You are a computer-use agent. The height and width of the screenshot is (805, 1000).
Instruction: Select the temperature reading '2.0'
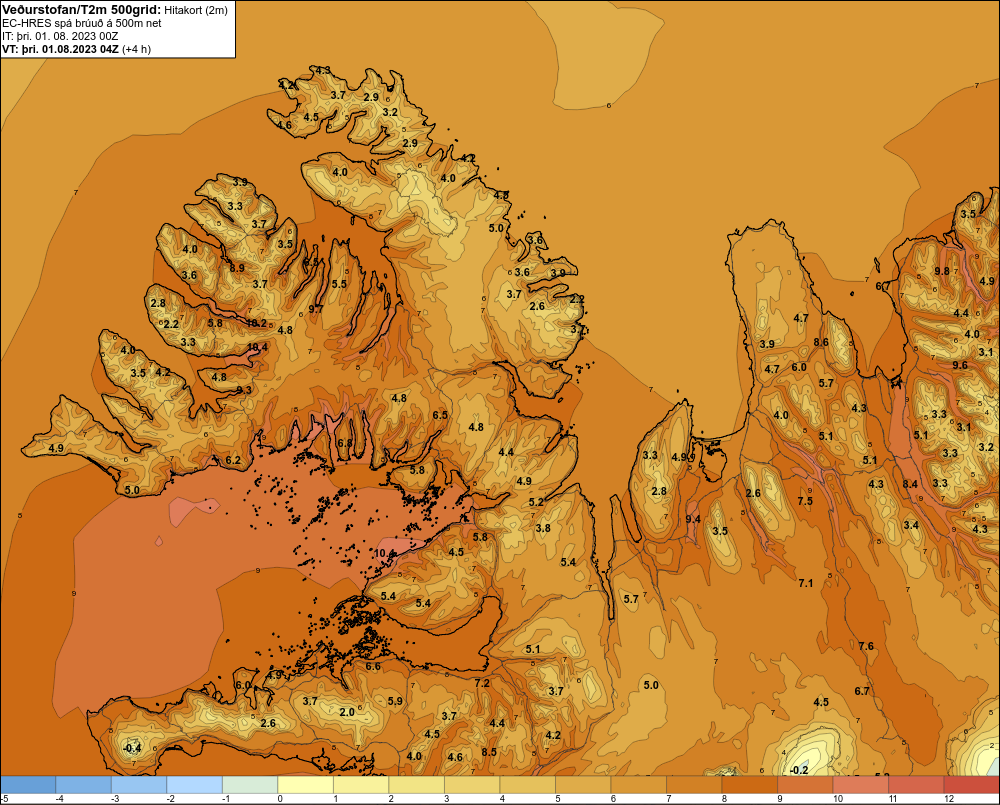pos(347,713)
